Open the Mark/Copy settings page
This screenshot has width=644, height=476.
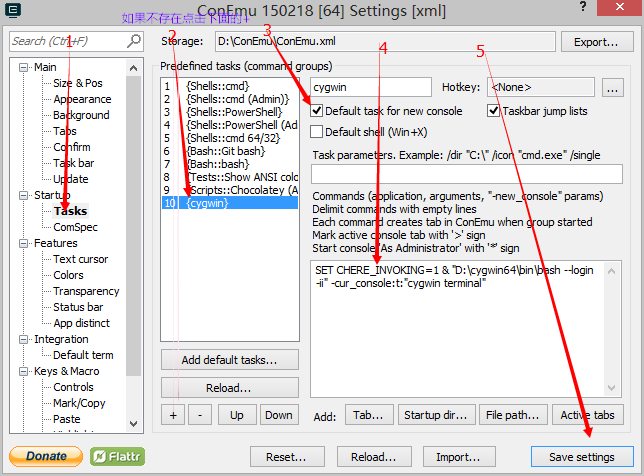pyautogui.click(x=79, y=404)
